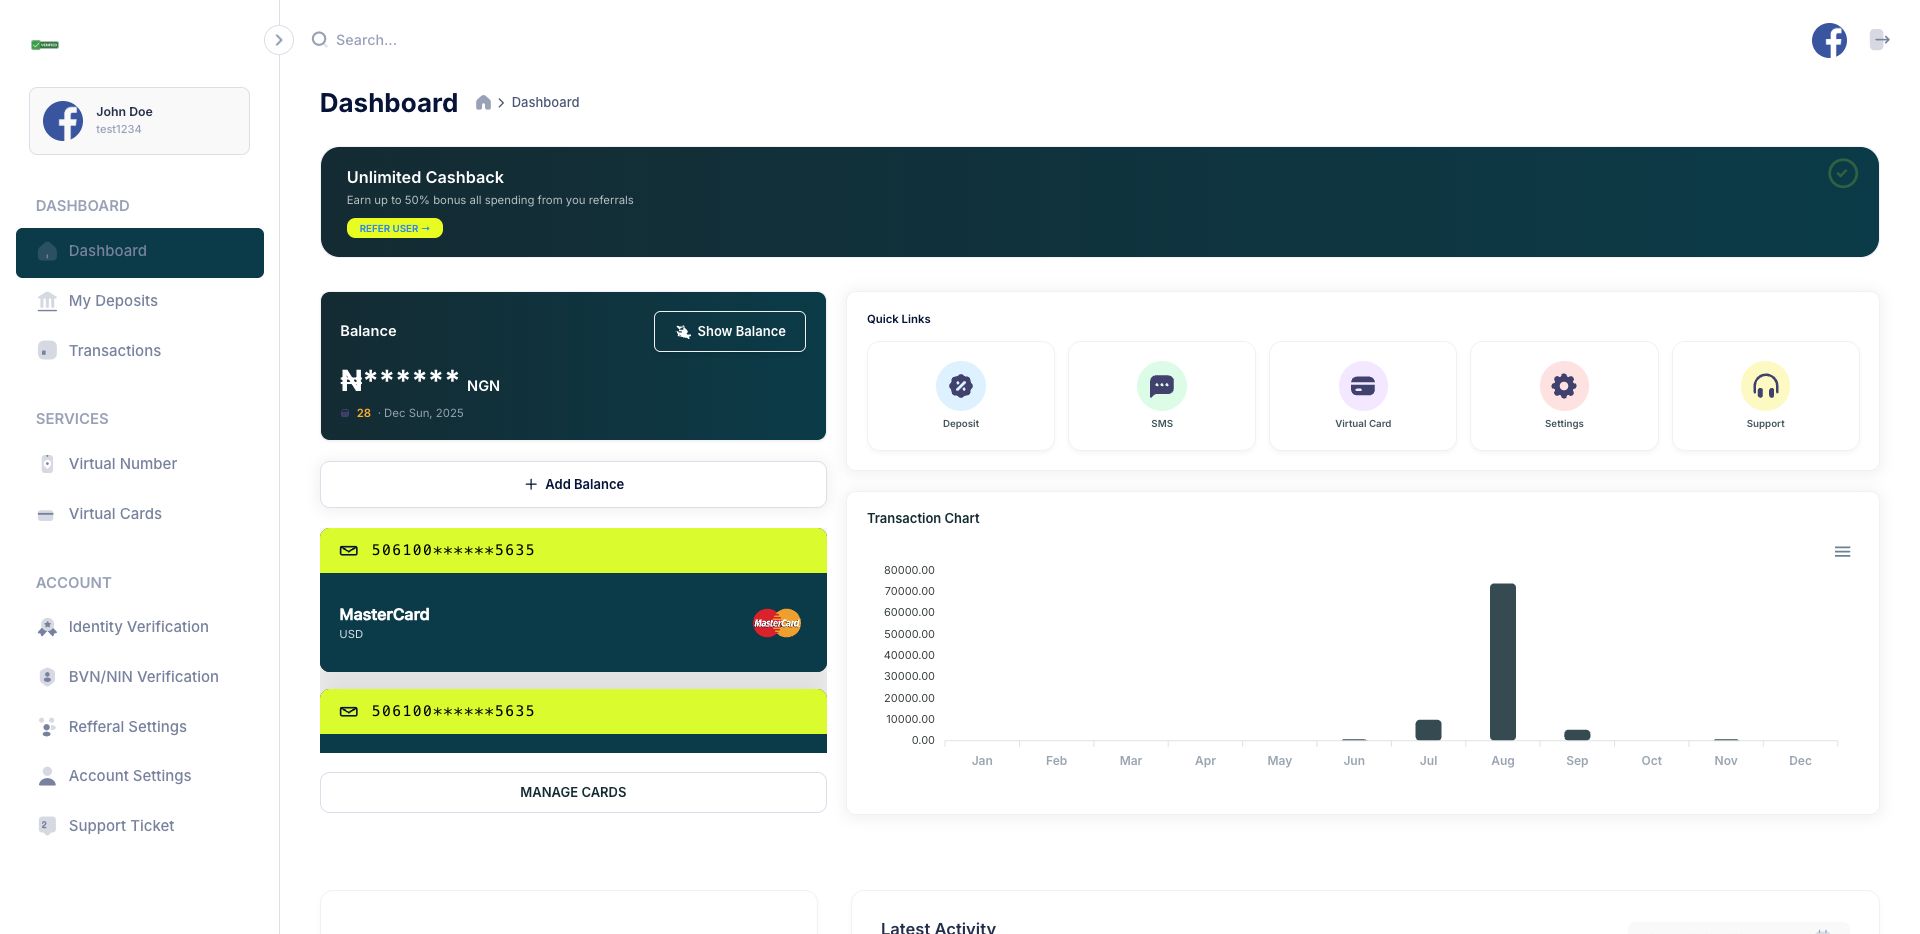1920x934 pixels.
Task: Click the Dashboard breadcrumb link
Action: [x=545, y=102]
